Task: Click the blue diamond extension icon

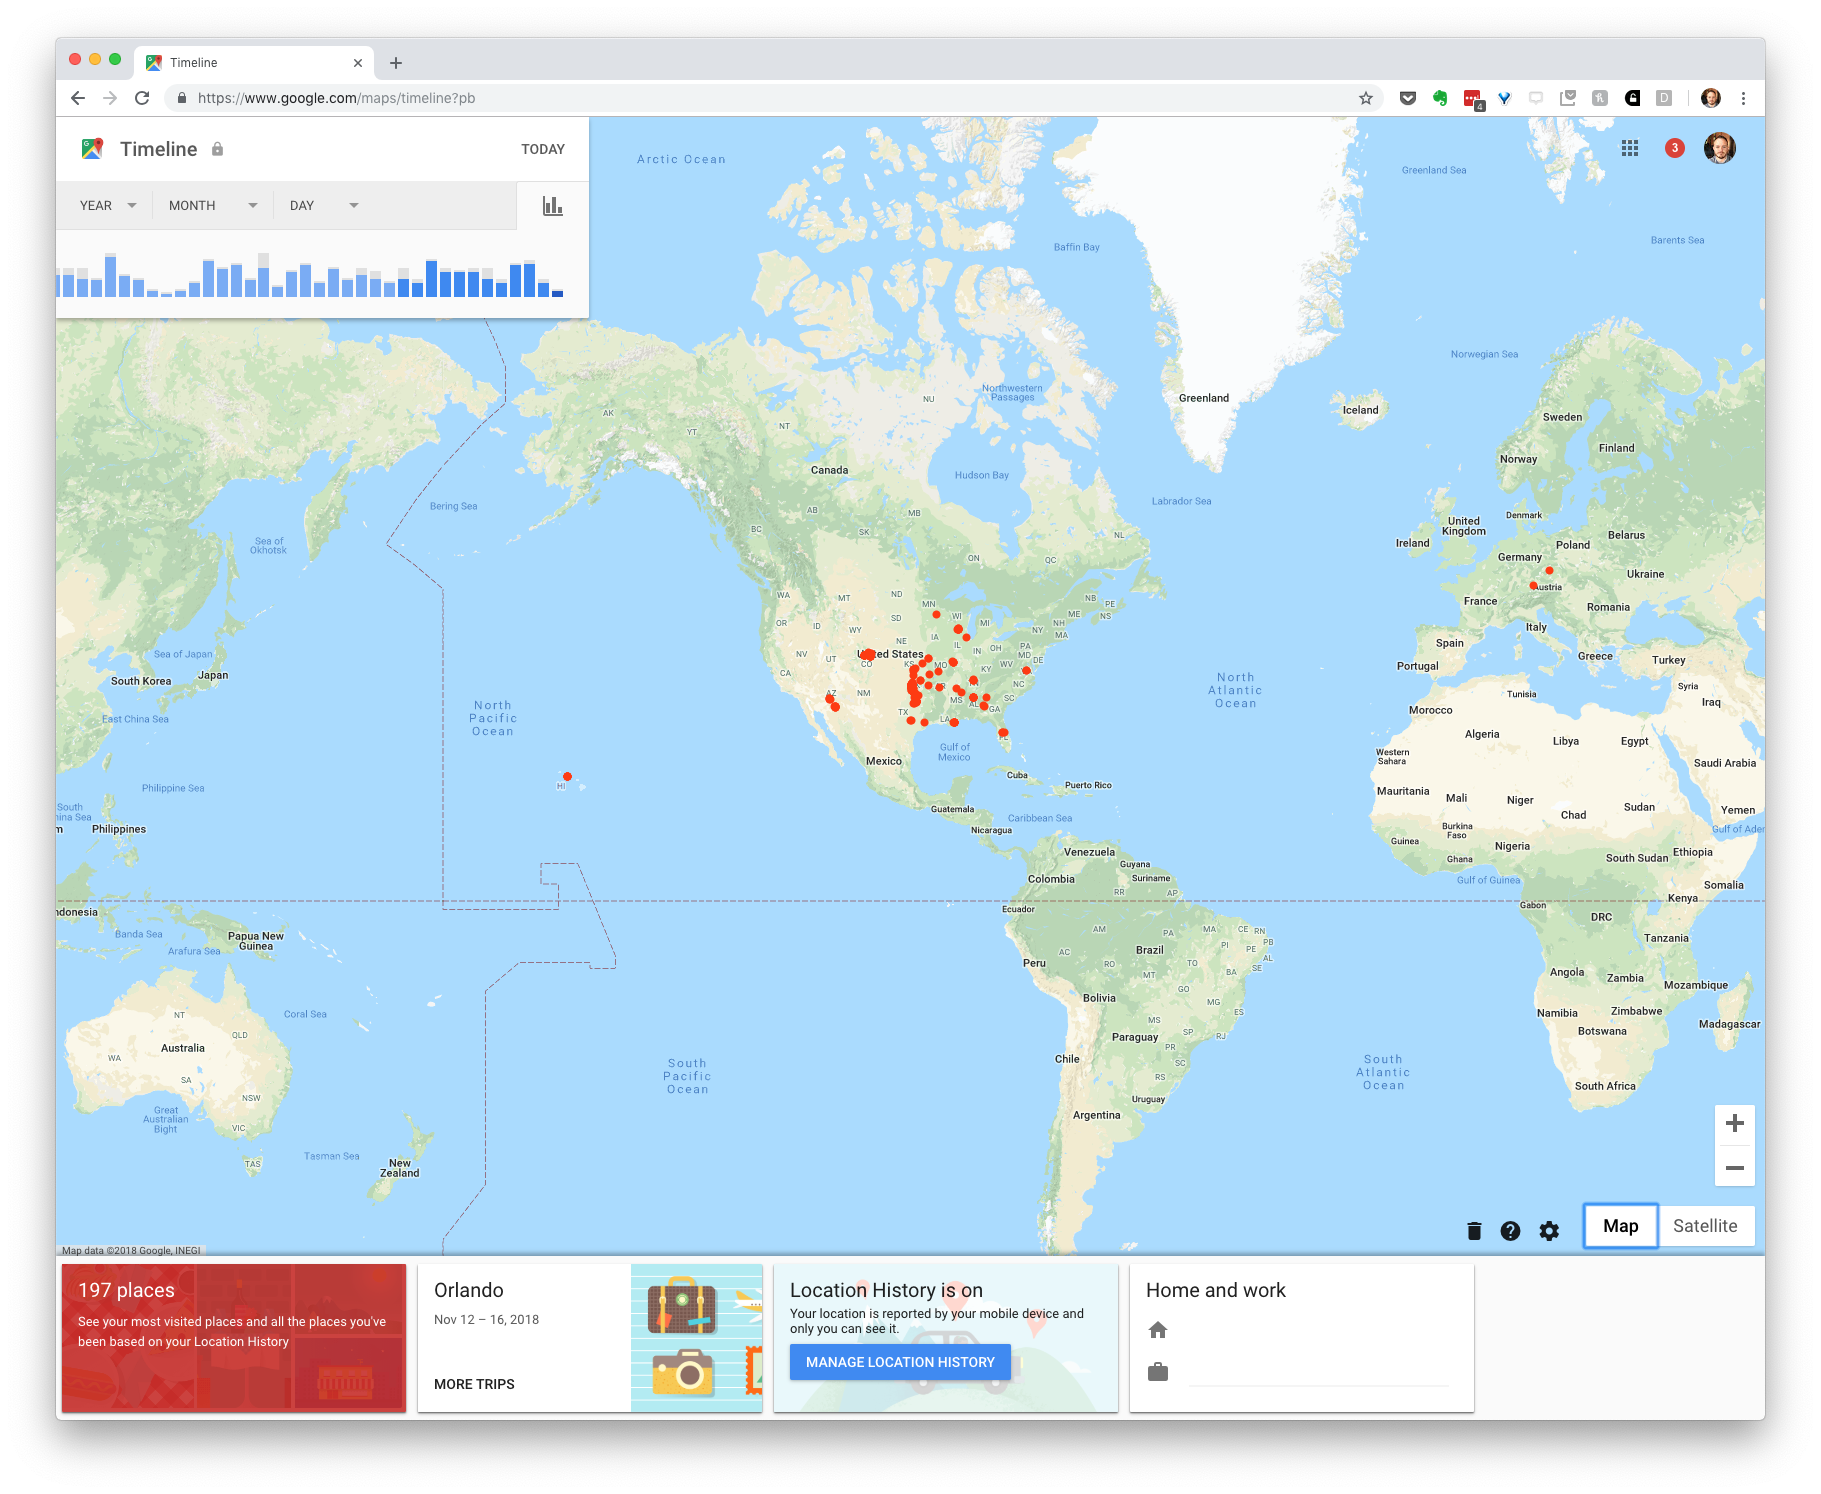Action: 1504,98
